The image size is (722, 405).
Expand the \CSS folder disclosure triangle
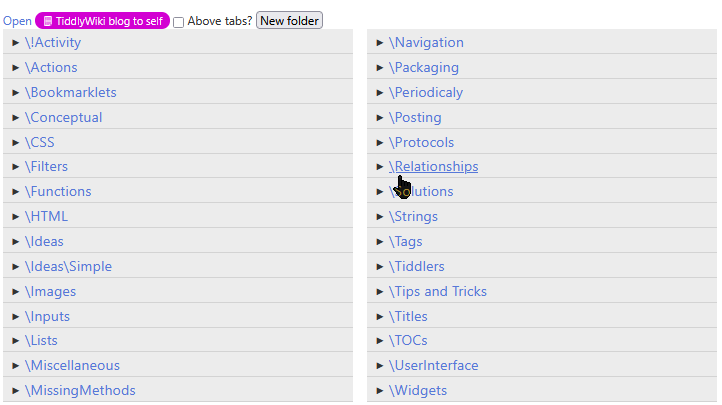(16, 142)
